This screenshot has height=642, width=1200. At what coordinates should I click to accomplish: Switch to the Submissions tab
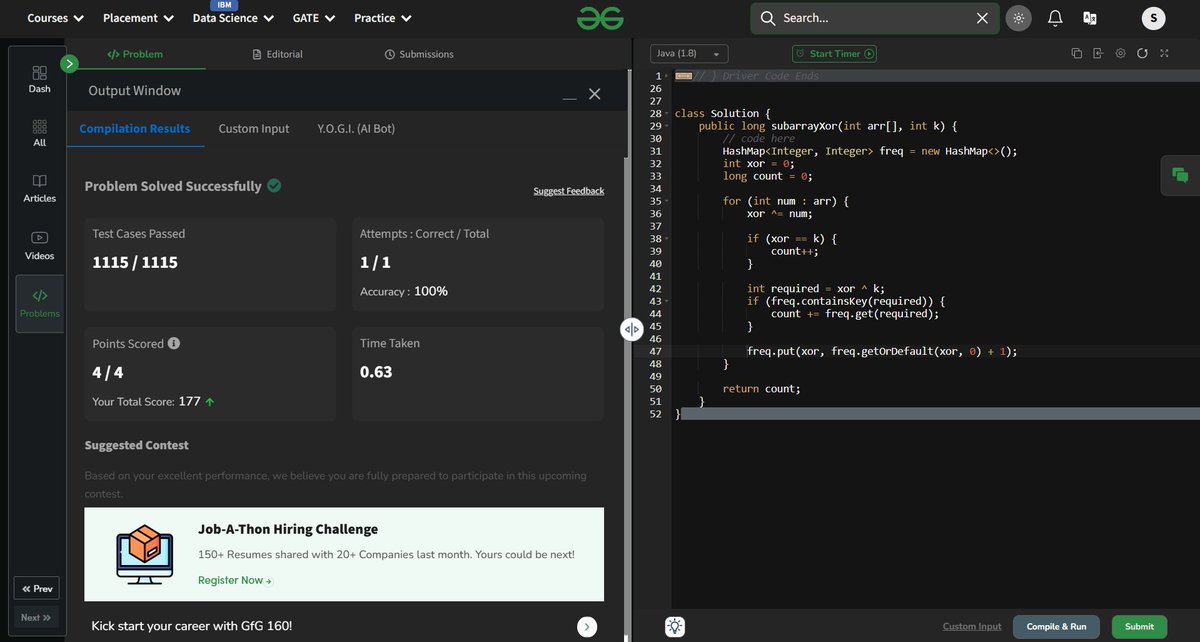(x=419, y=54)
